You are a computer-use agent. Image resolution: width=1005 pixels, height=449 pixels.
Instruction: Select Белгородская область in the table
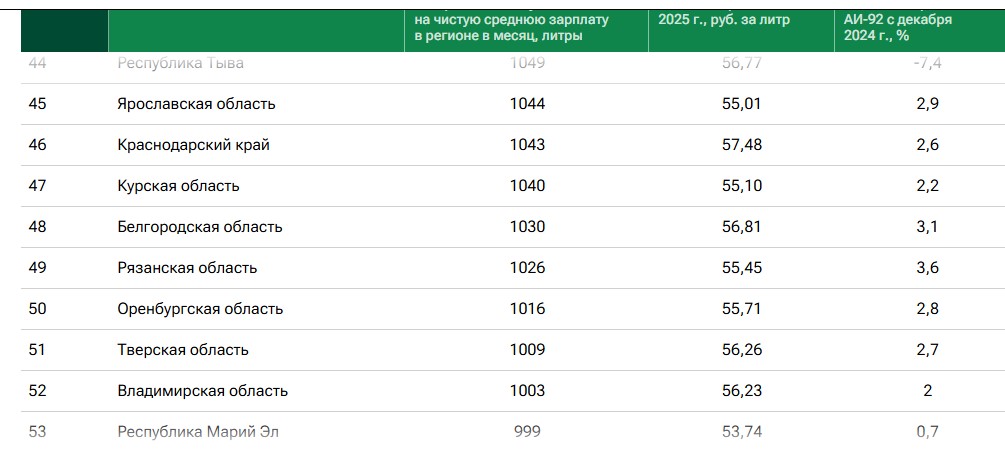(200, 227)
